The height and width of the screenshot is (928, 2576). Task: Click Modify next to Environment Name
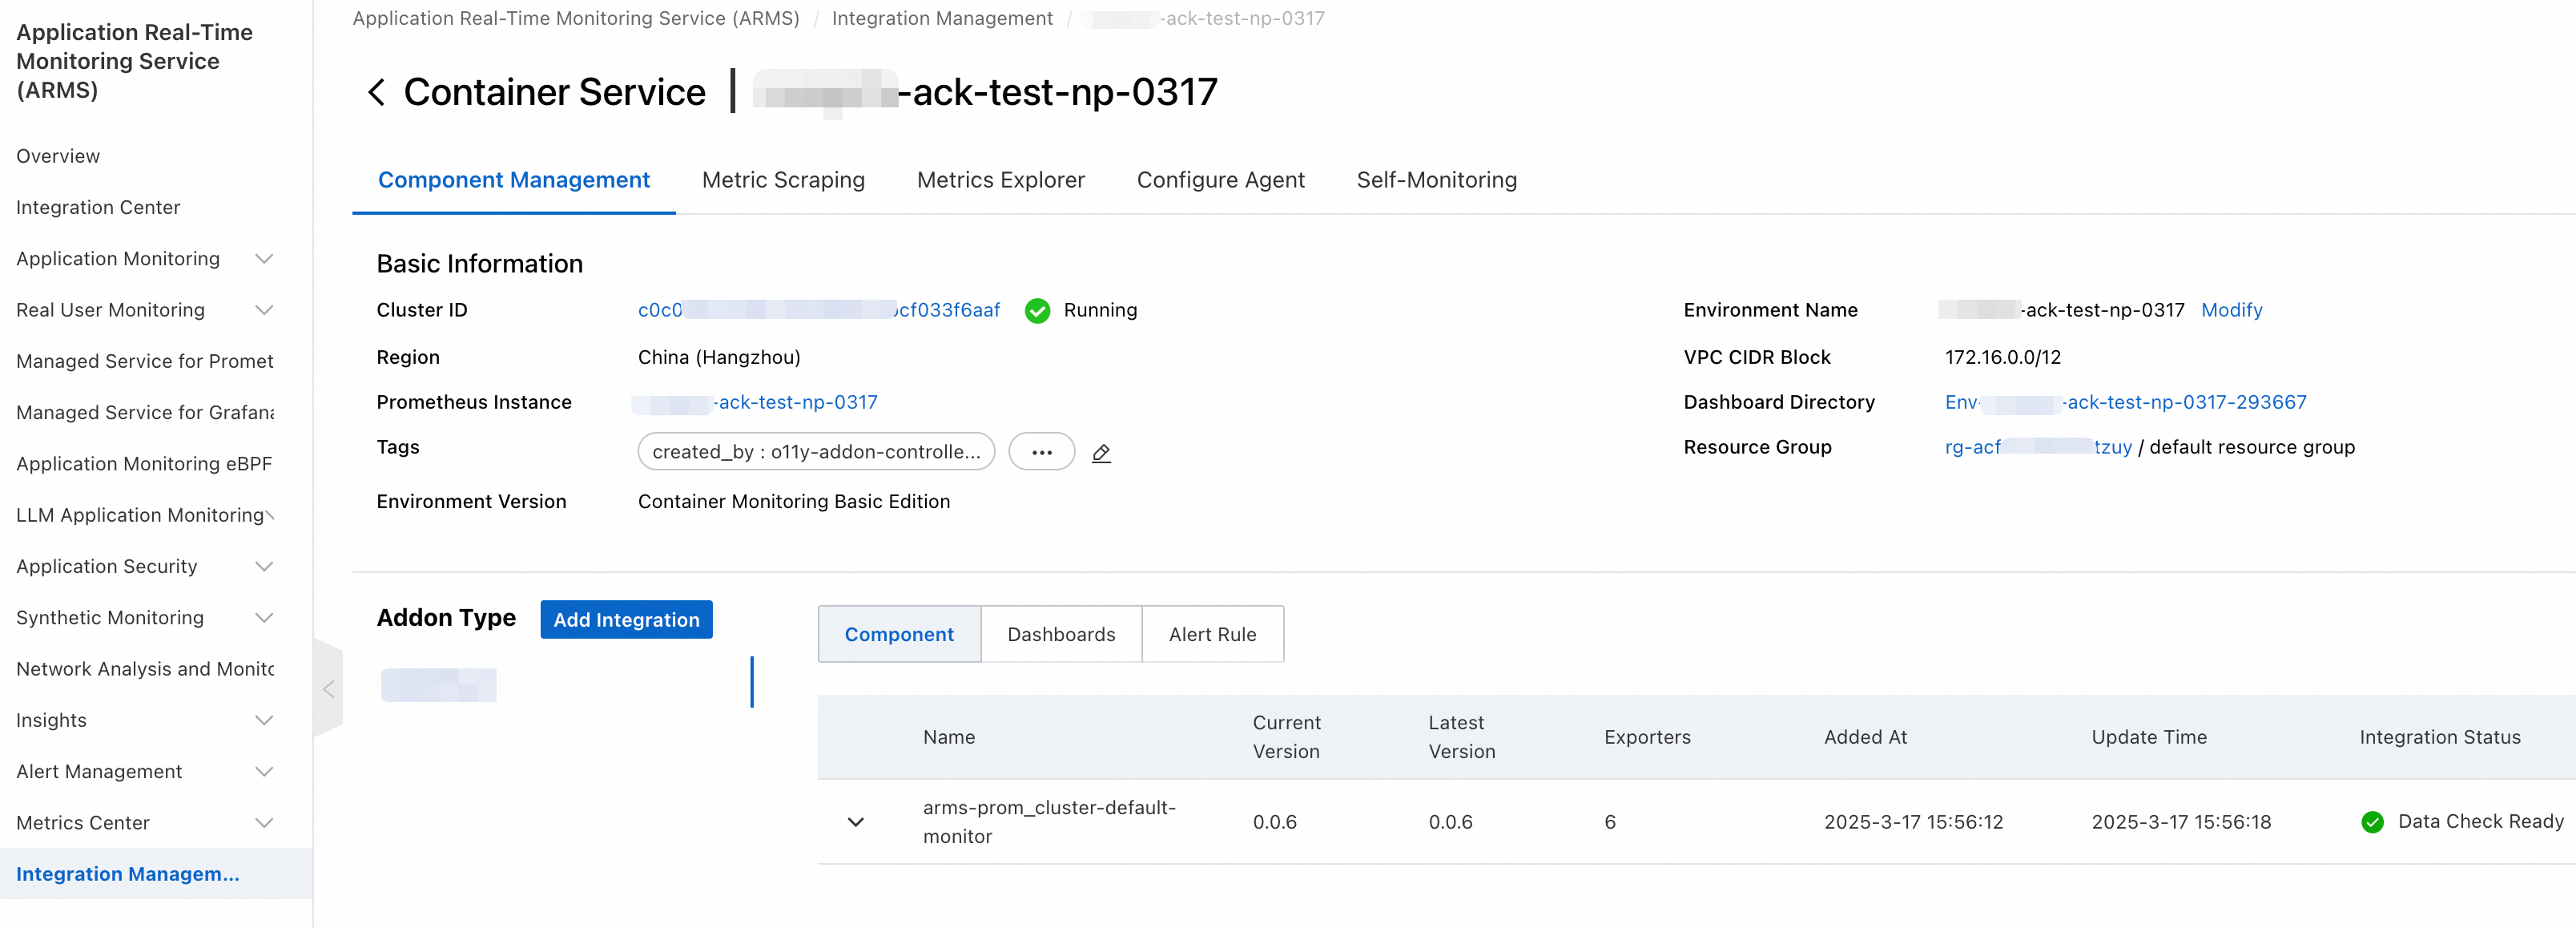(2231, 310)
